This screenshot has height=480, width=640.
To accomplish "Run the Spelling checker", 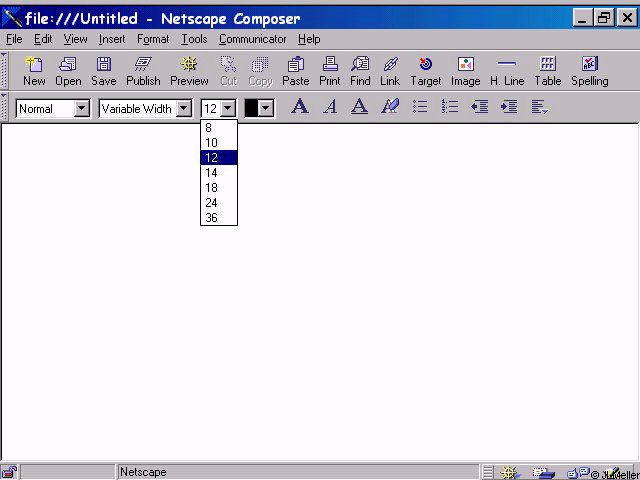I will pyautogui.click(x=590, y=71).
